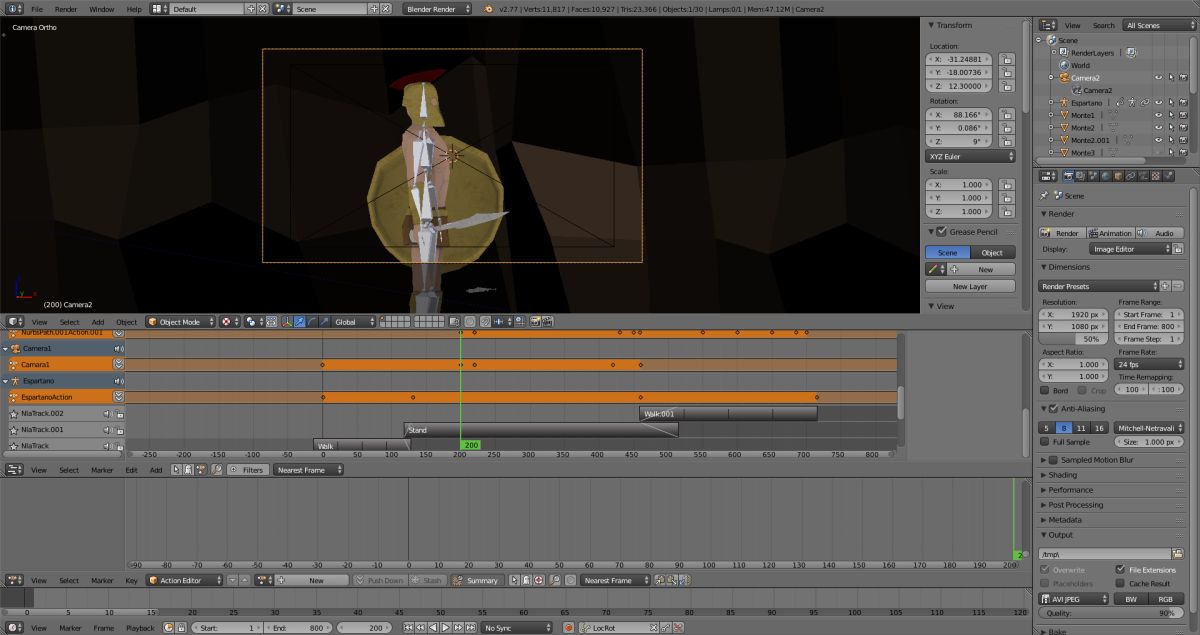
Task: Click the auto-keyframe record button
Action: (568, 627)
